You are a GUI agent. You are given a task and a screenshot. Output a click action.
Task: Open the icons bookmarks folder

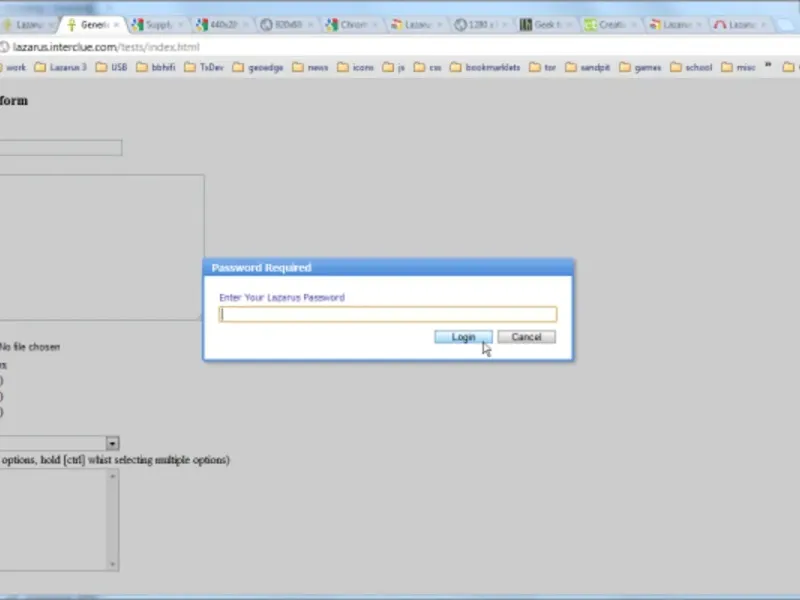pyautogui.click(x=356, y=67)
